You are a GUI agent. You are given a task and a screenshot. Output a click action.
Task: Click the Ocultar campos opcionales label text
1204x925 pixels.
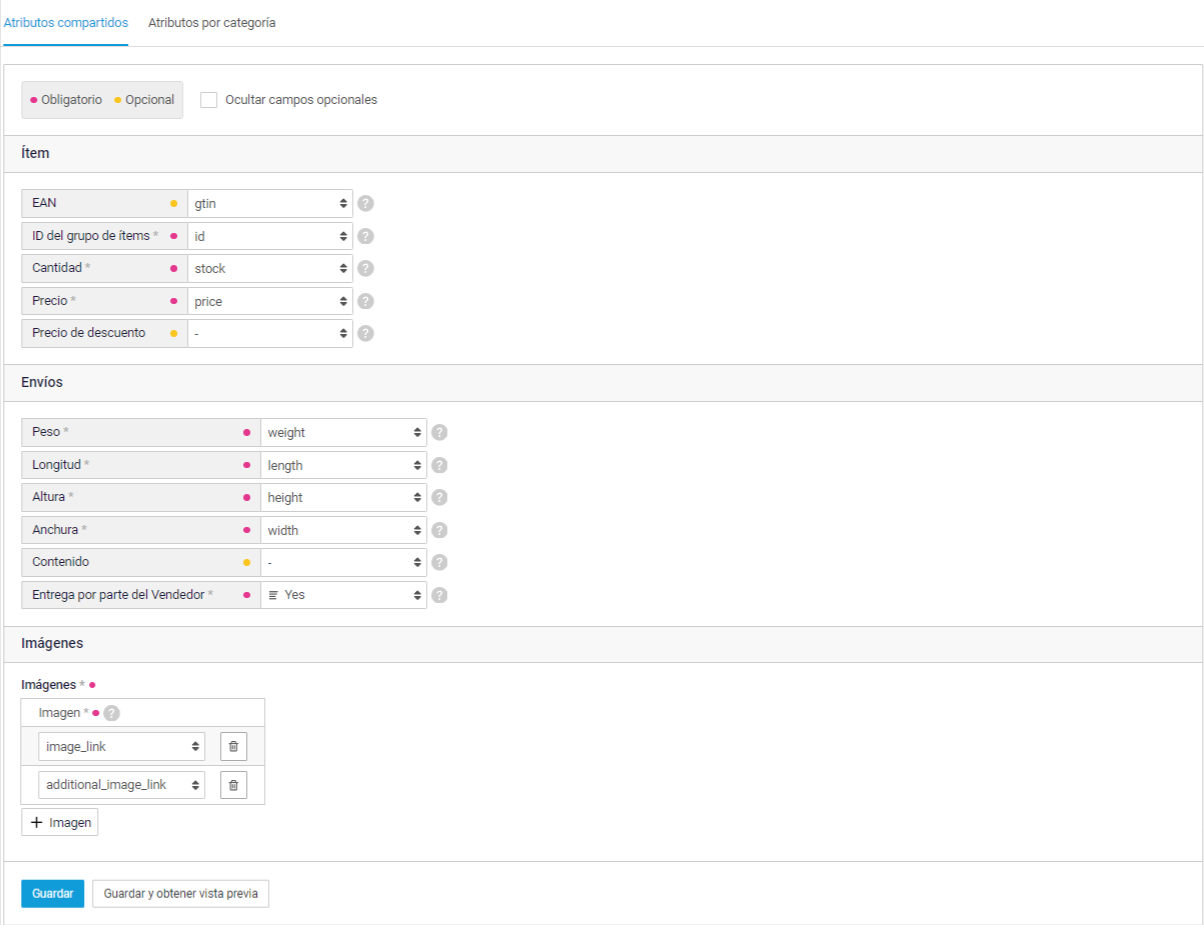pyautogui.click(x=301, y=100)
